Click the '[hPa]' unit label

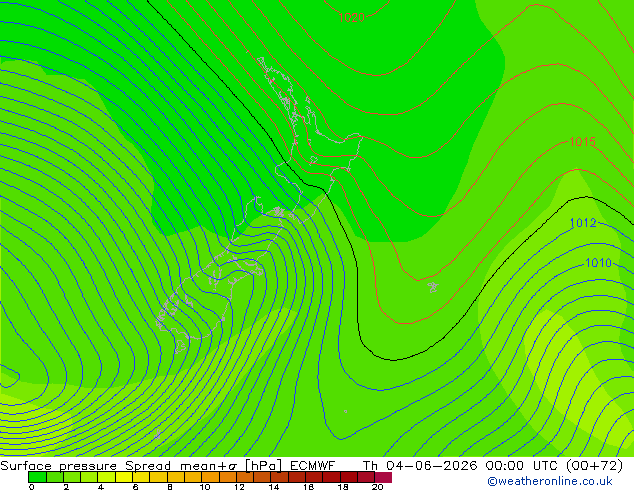(x=264, y=466)
